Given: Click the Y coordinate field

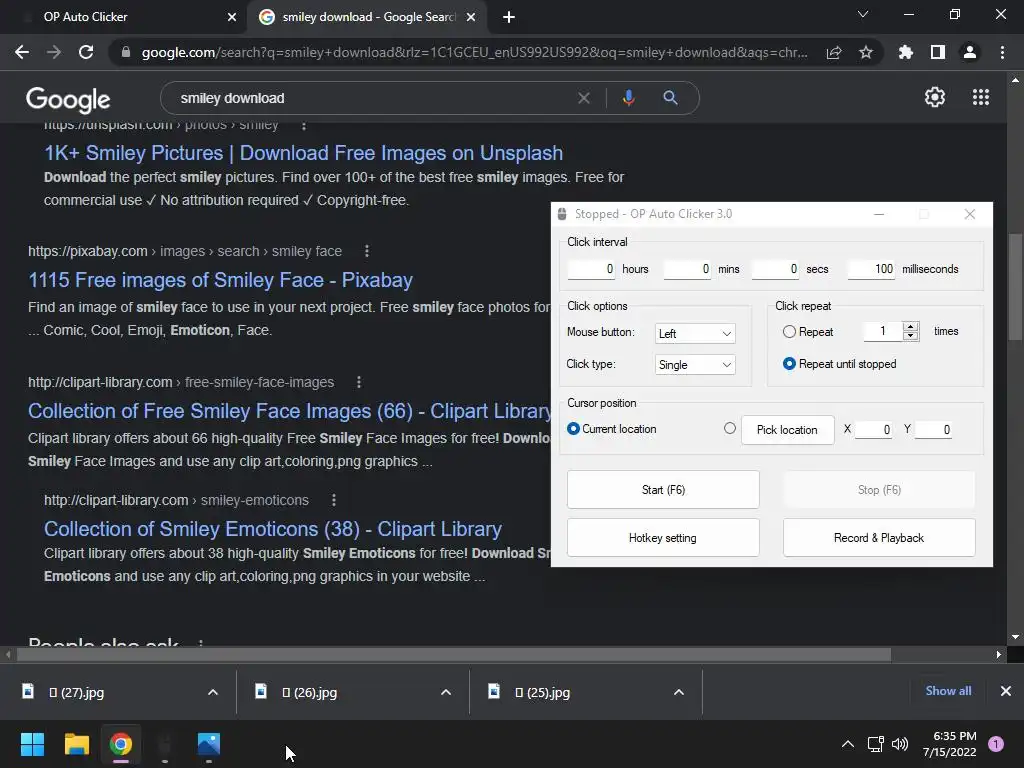Looking at the screenshot, I should click(x=933, y=430).
